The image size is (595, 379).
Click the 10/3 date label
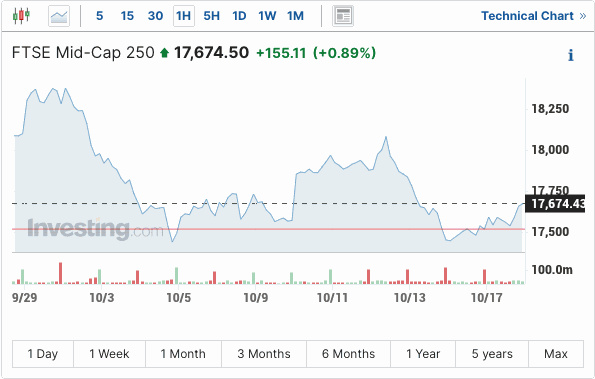102,297
